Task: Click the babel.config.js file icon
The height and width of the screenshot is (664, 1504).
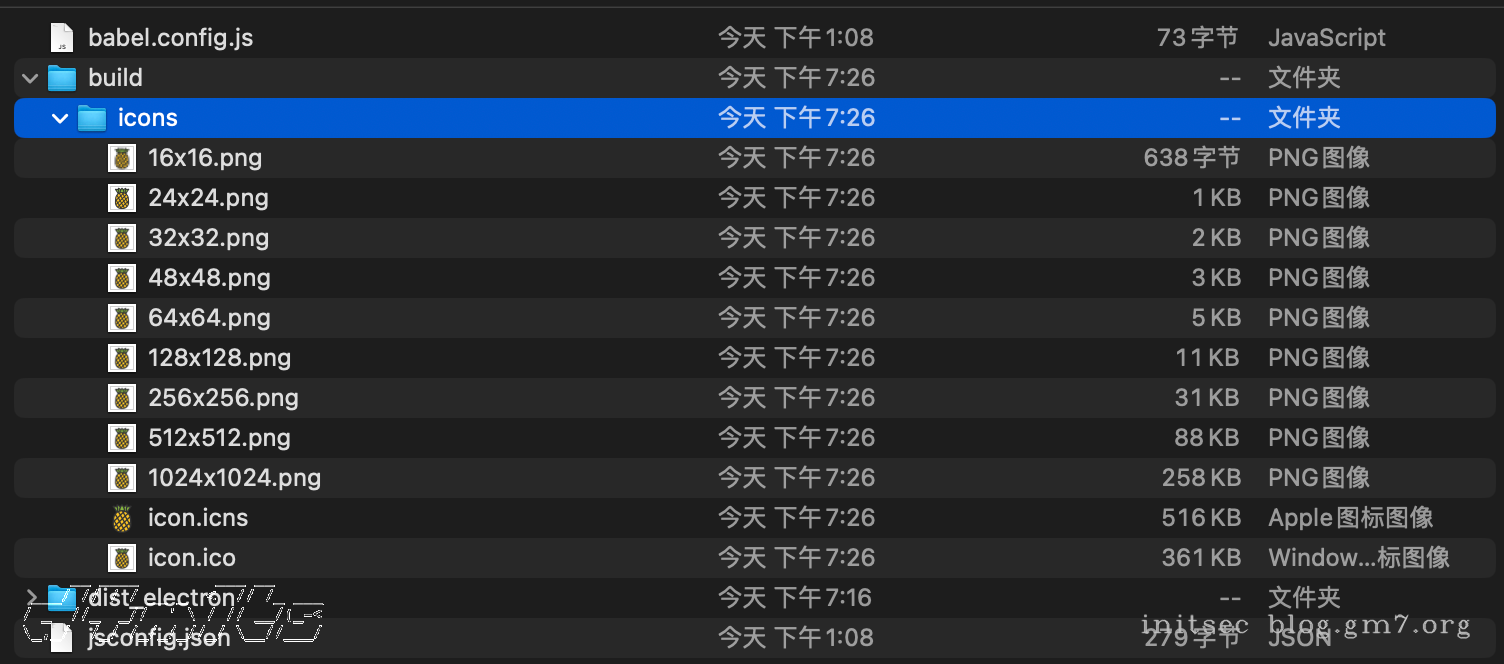Action: point(62,38)
